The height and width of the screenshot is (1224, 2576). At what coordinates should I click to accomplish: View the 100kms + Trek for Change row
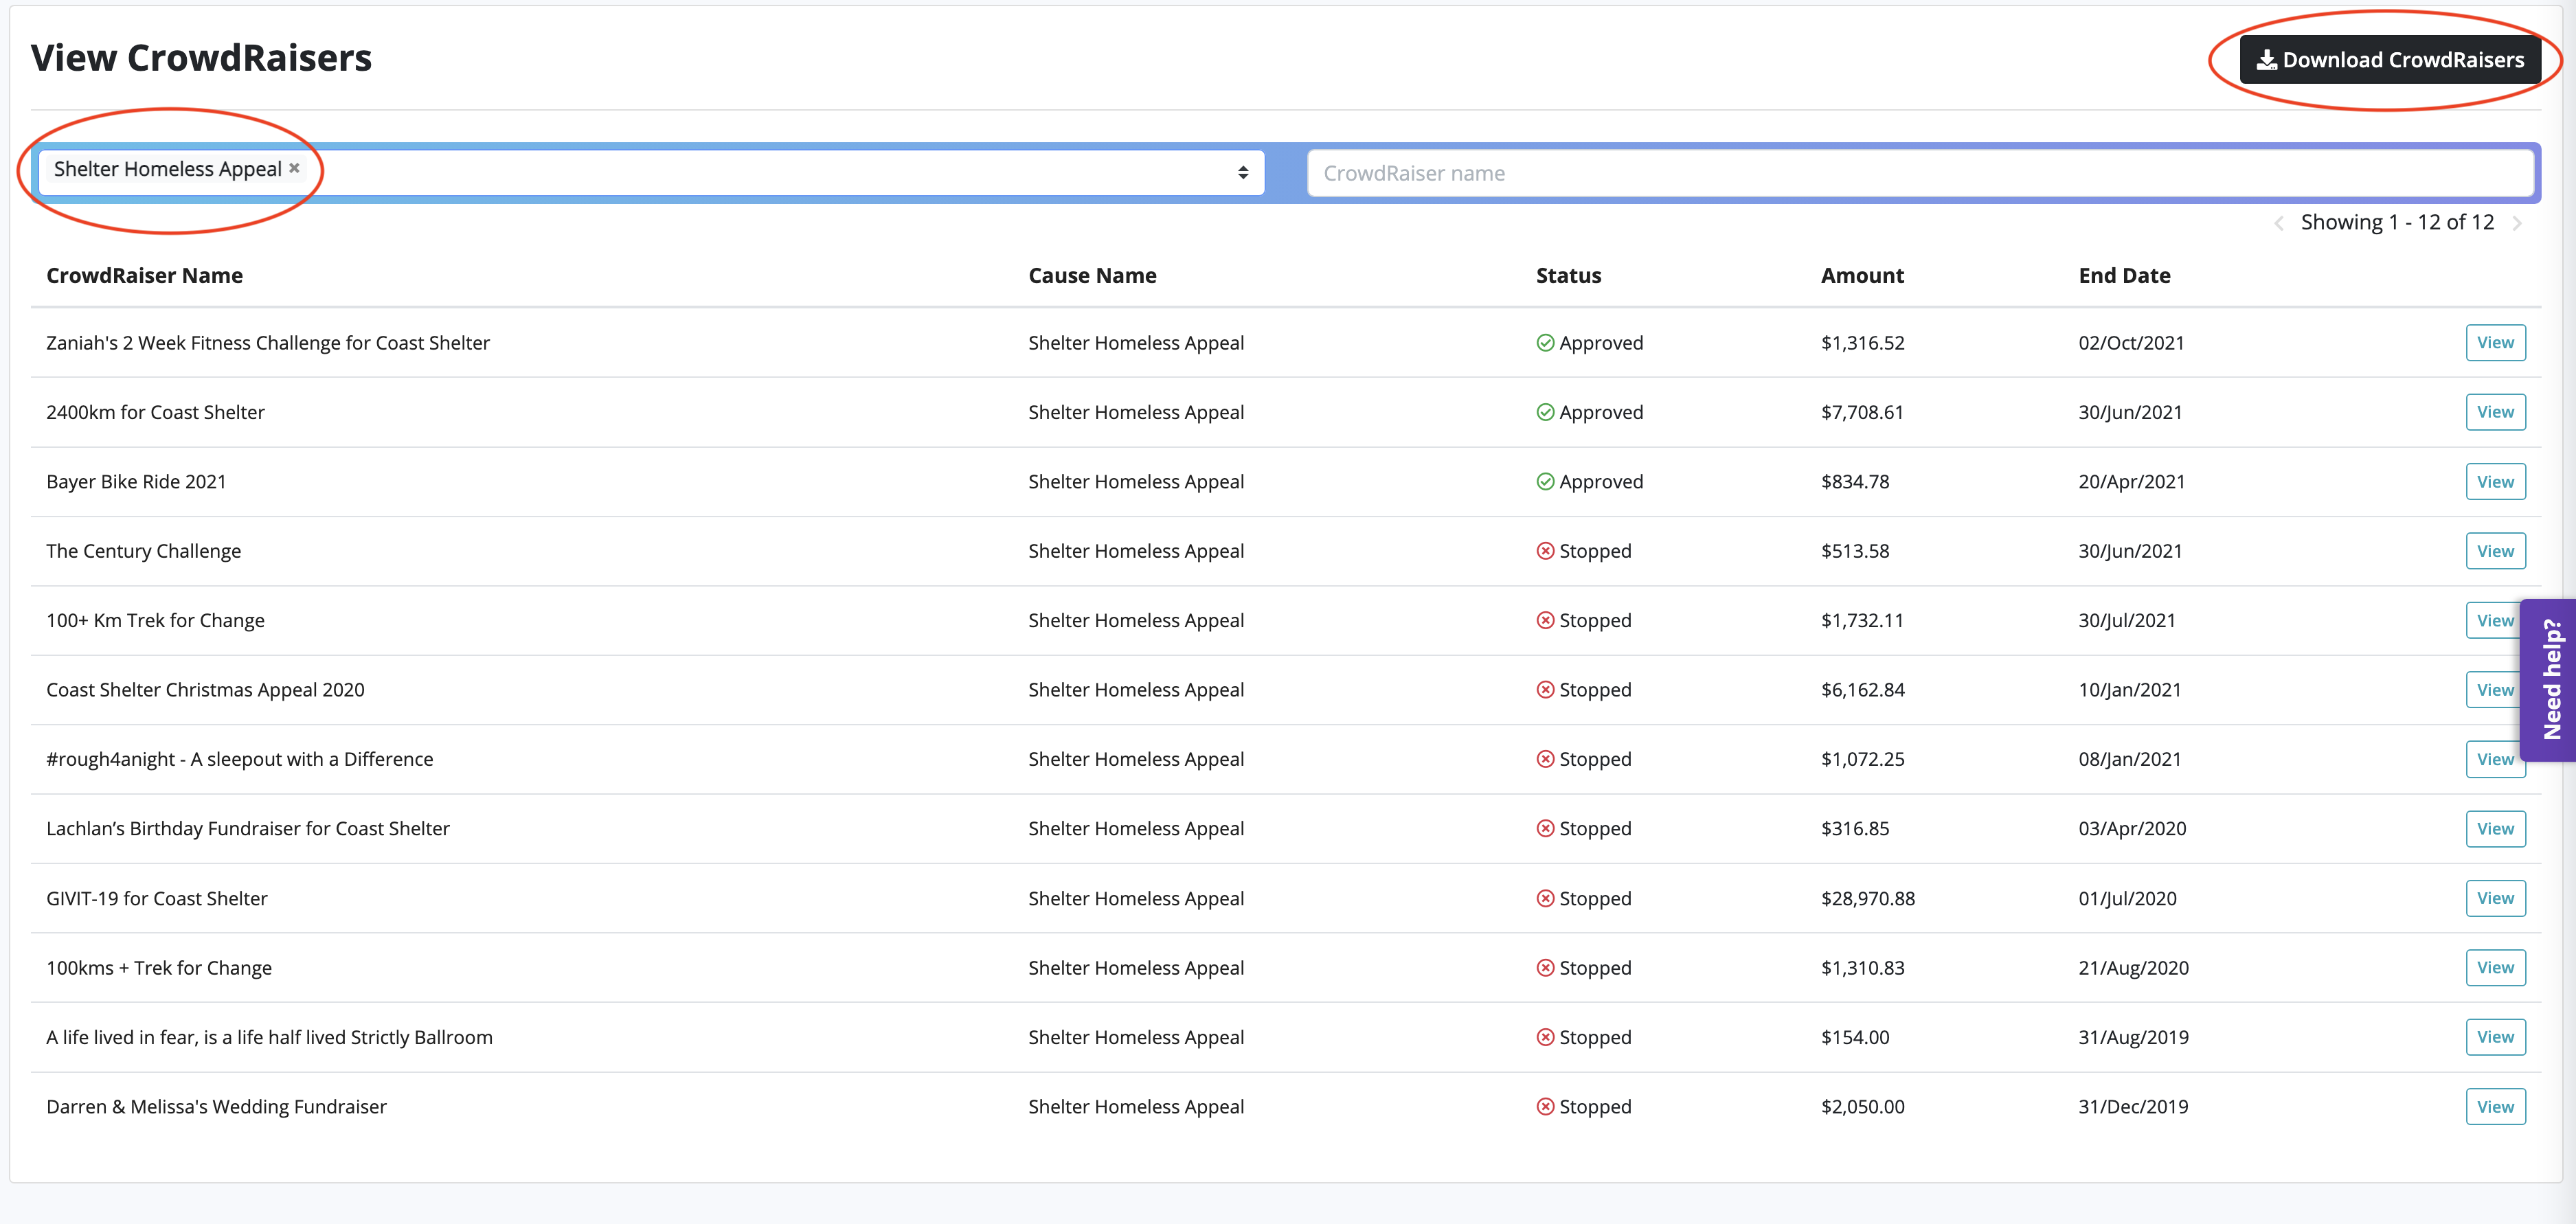2495,968
